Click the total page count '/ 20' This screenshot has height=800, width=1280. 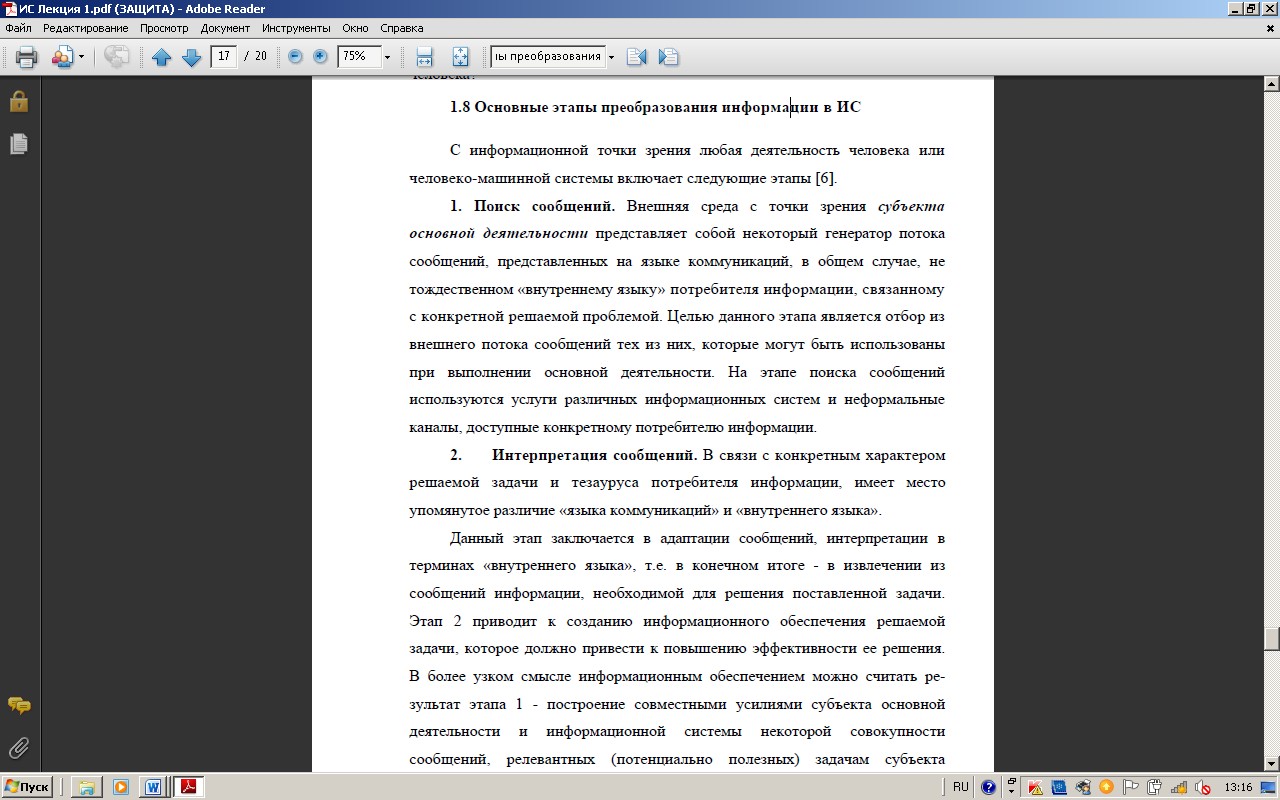[x=256, y=56]
